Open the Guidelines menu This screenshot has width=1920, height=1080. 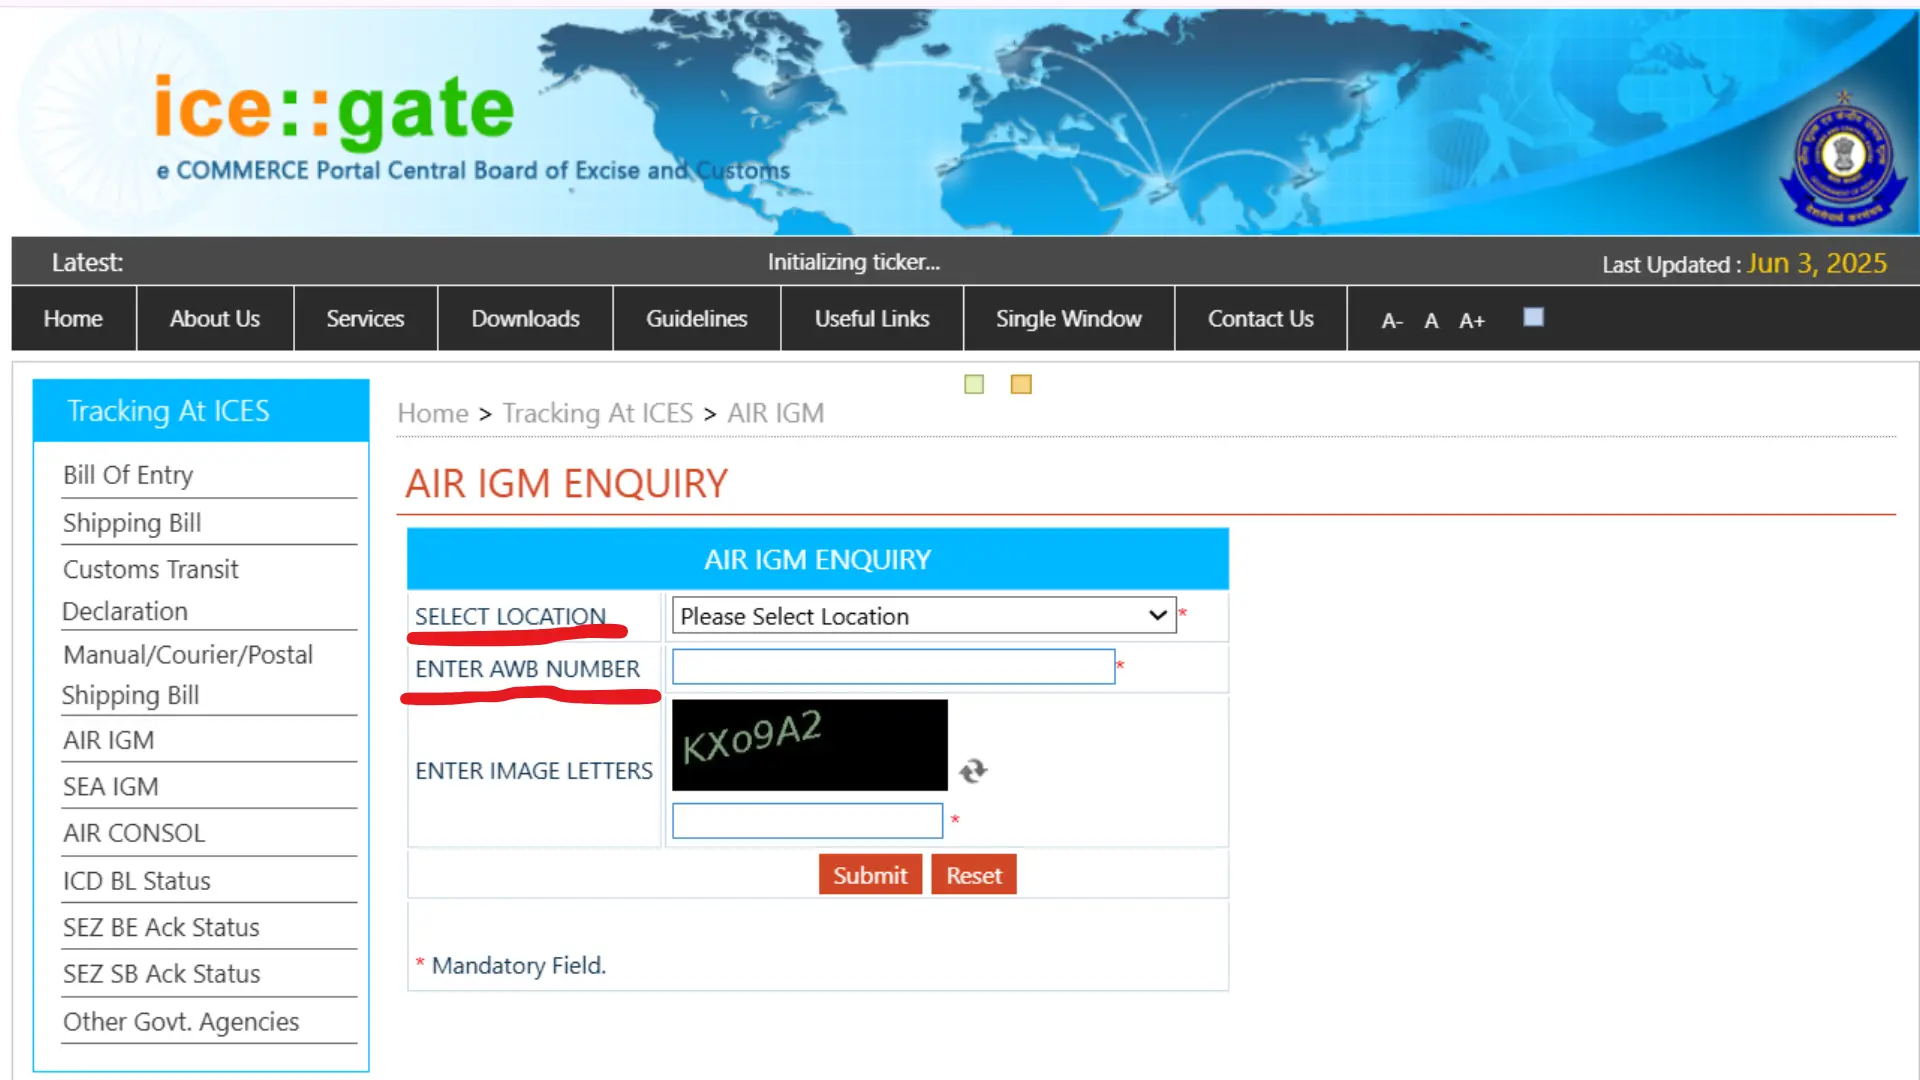697,319
